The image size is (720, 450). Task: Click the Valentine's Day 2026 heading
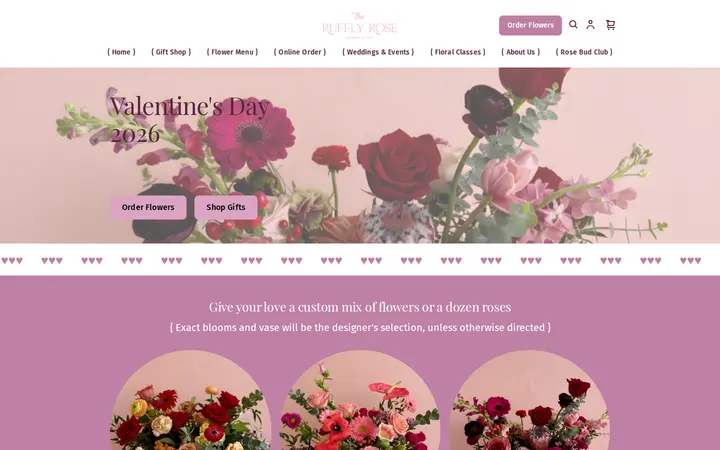tap(189, 120)
